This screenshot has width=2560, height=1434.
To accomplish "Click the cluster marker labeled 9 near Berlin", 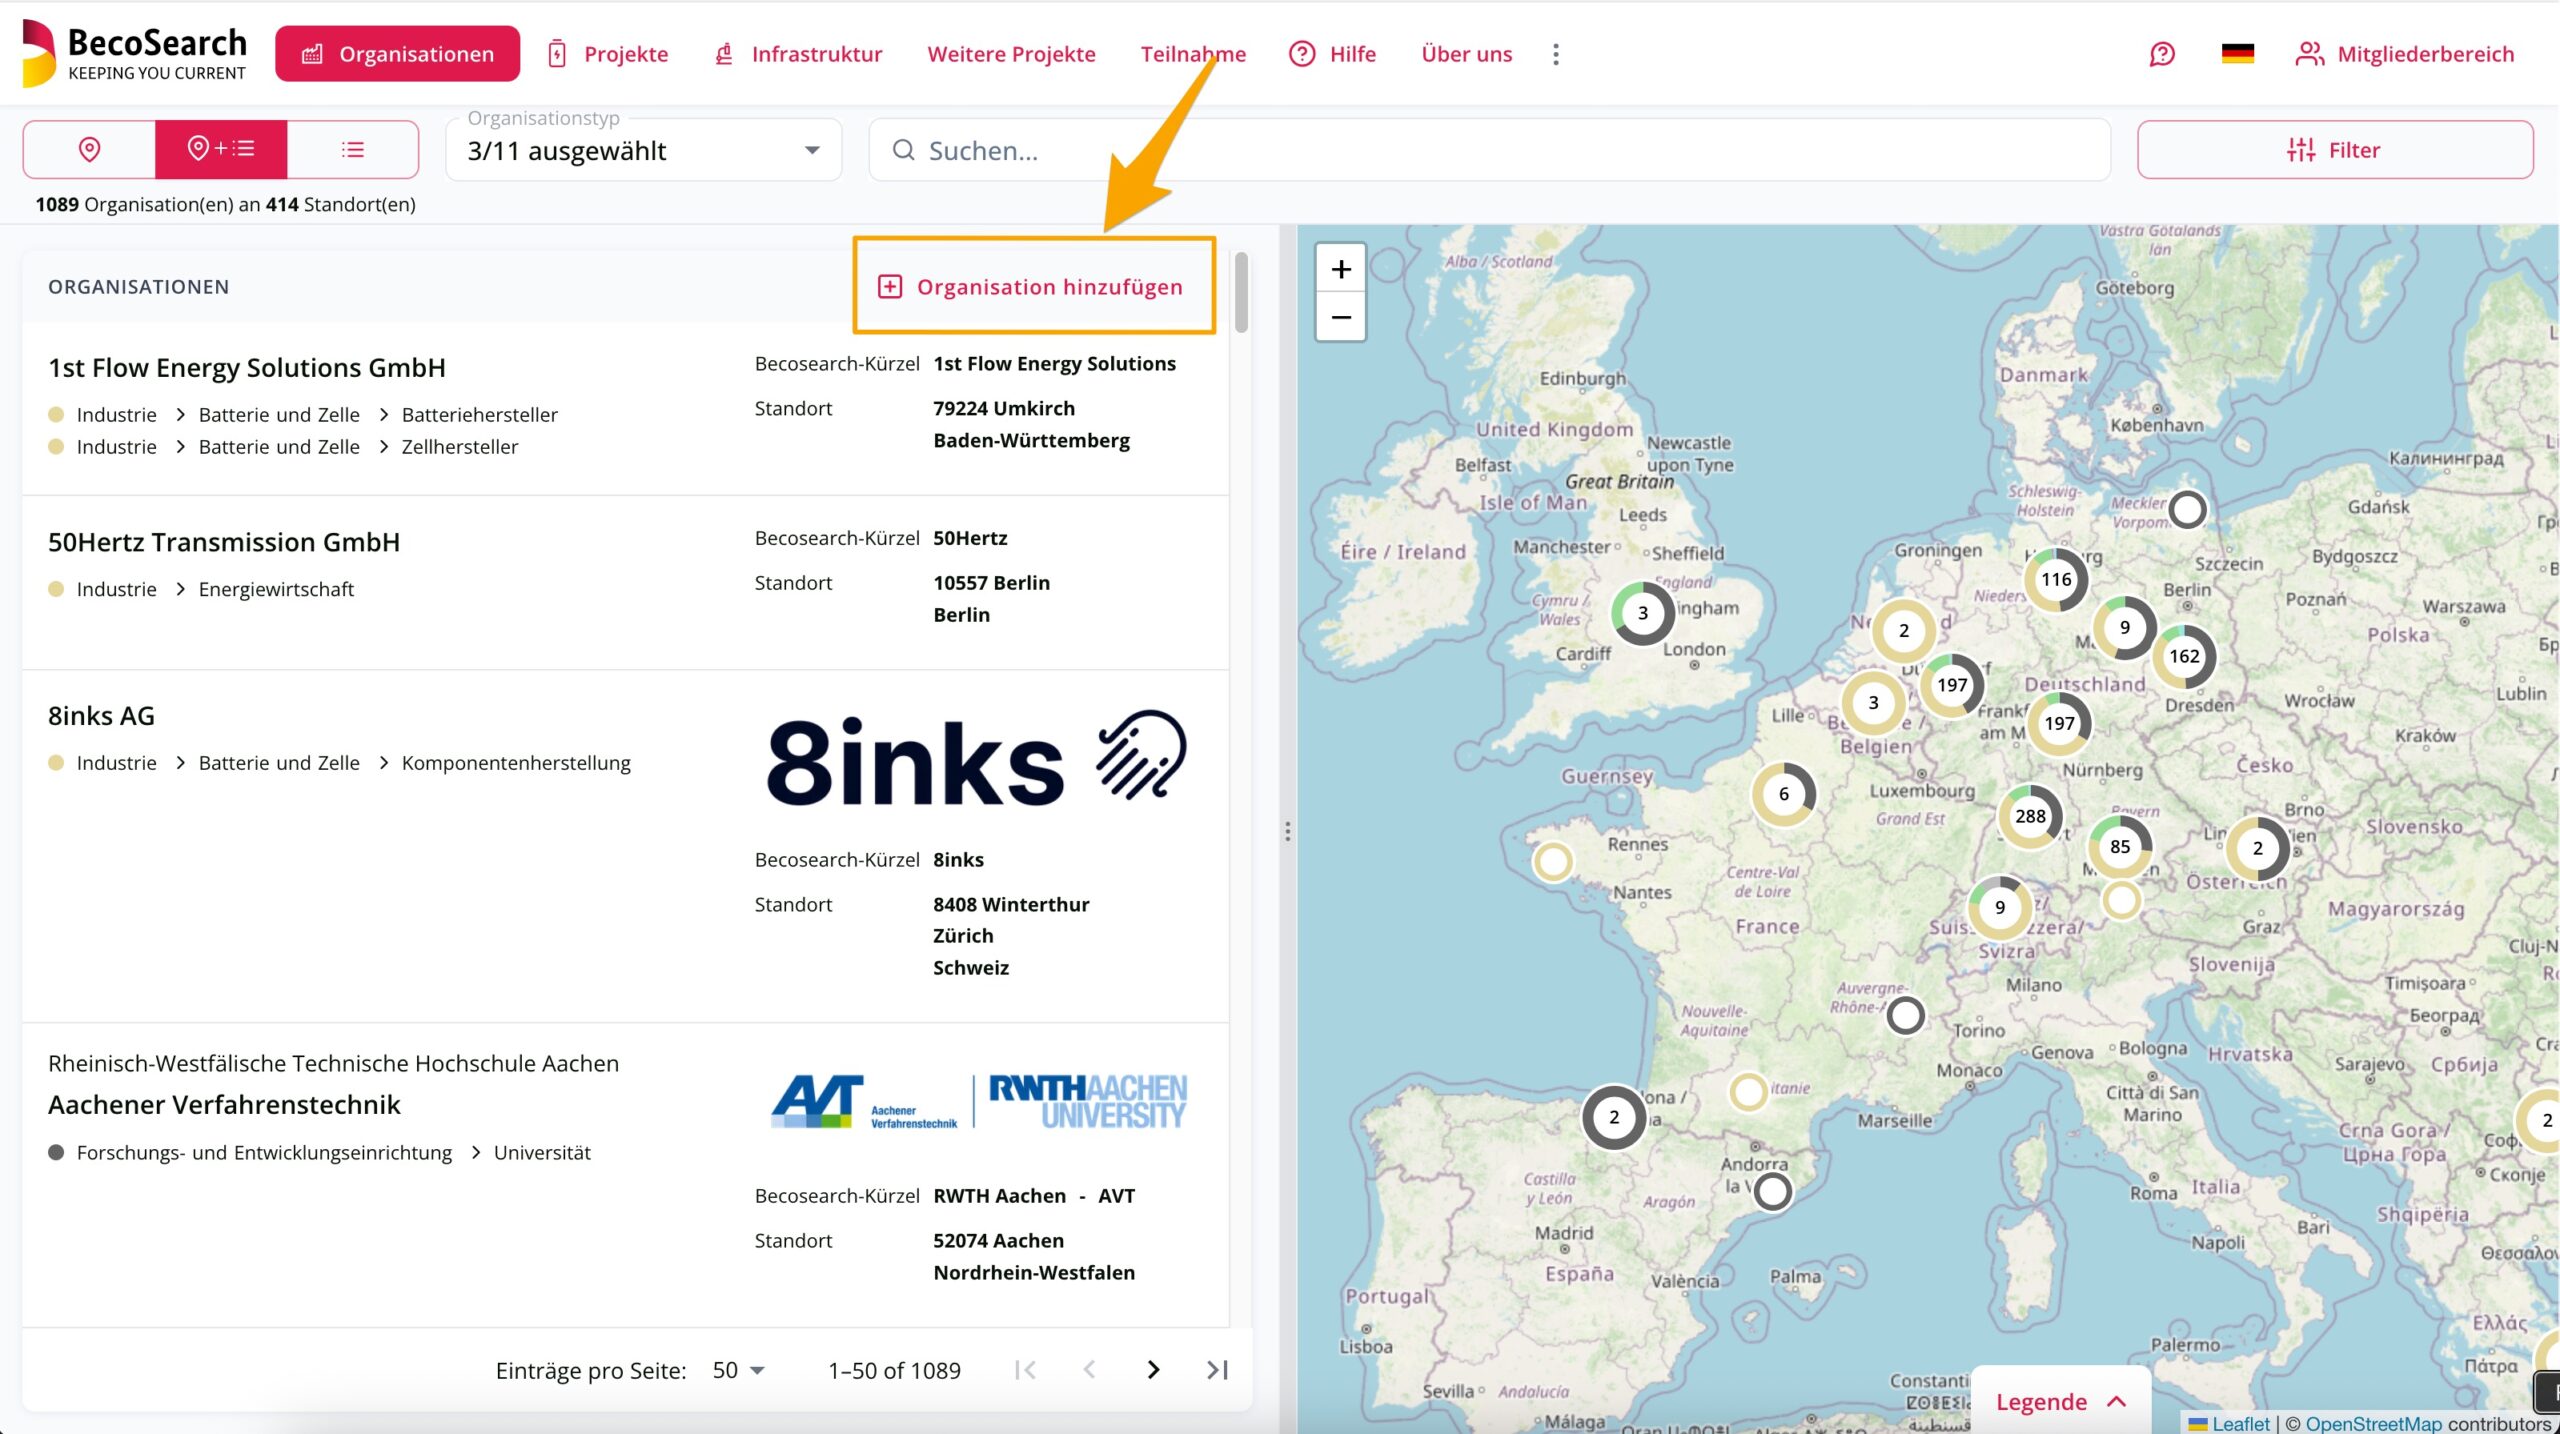I will [x=2124, y=627].
